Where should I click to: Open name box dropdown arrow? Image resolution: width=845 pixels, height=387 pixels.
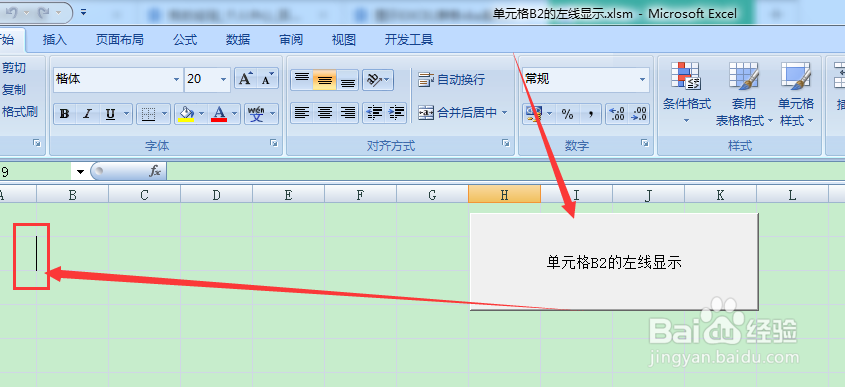point(80,172)
